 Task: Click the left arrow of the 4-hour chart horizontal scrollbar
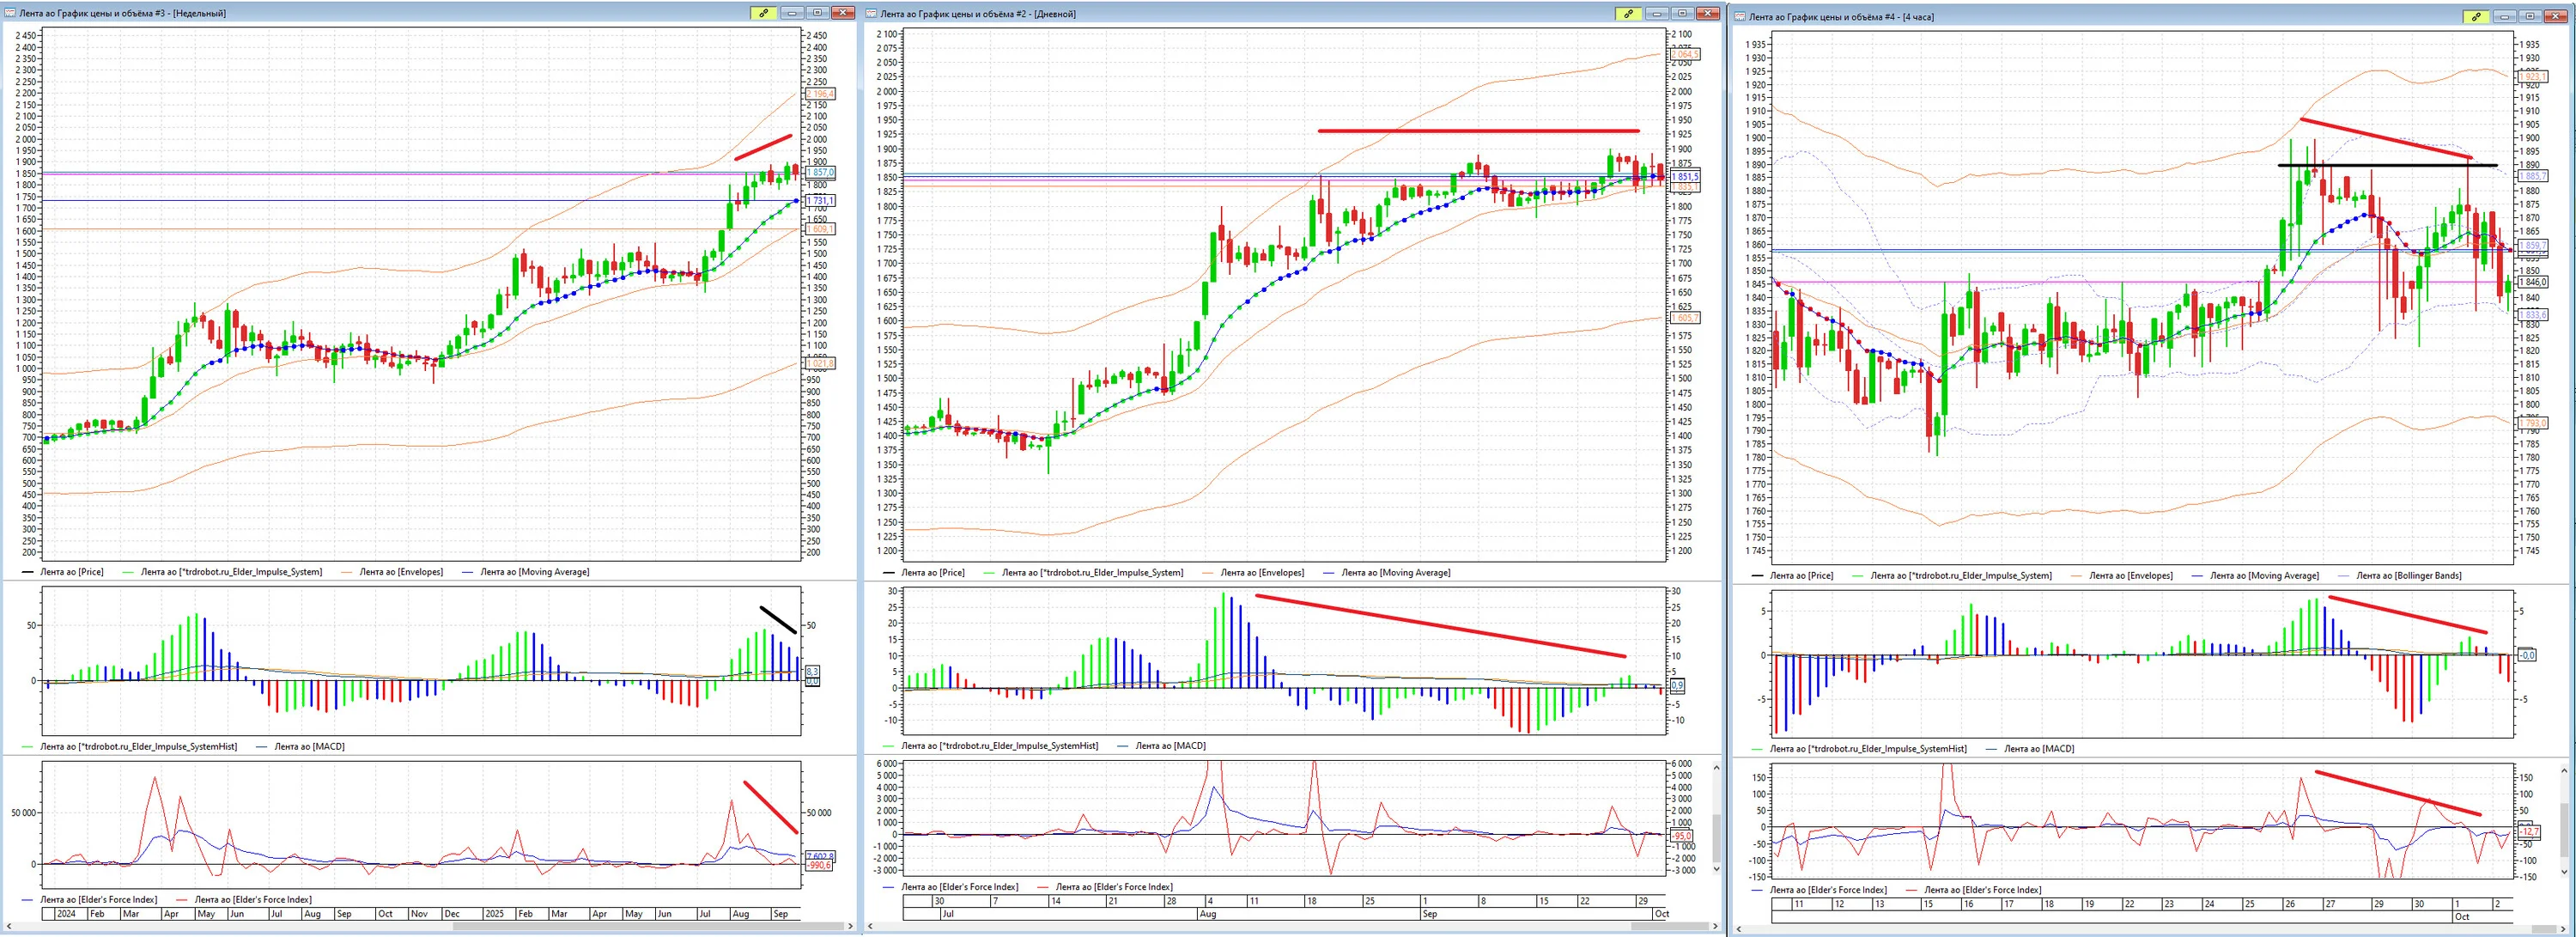(1738, 930)
